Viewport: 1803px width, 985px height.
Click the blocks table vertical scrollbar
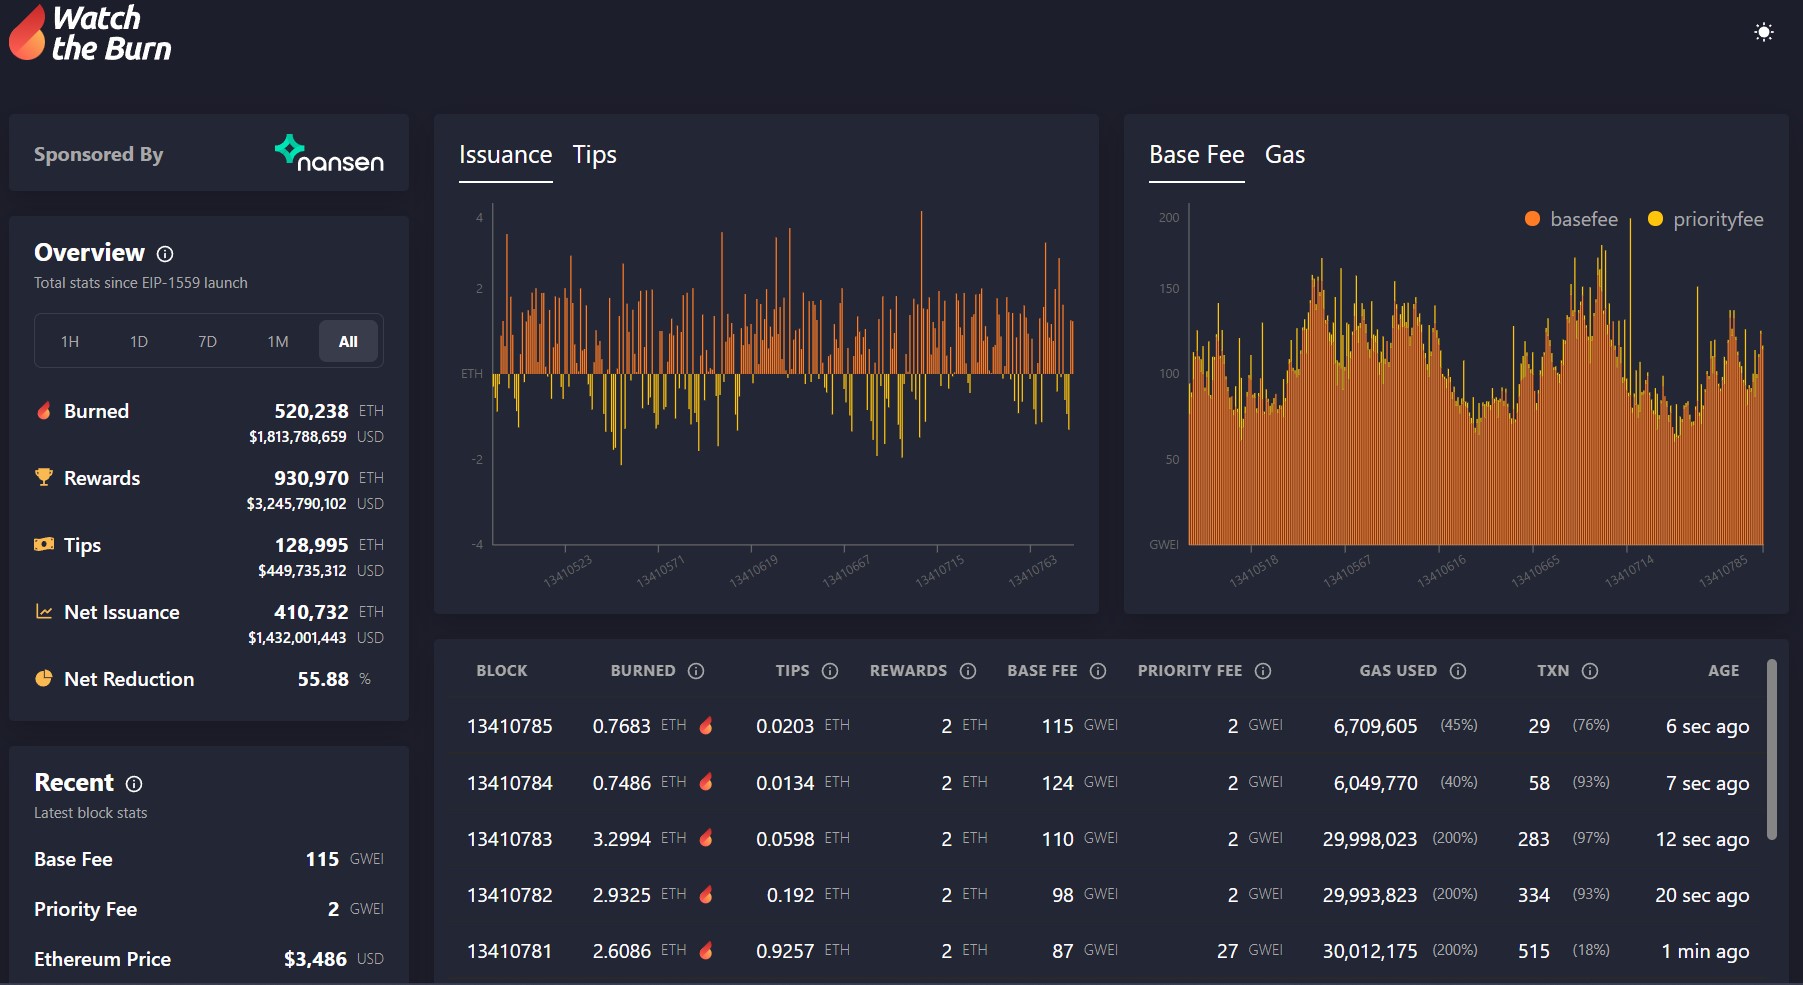pos(1772,749)
